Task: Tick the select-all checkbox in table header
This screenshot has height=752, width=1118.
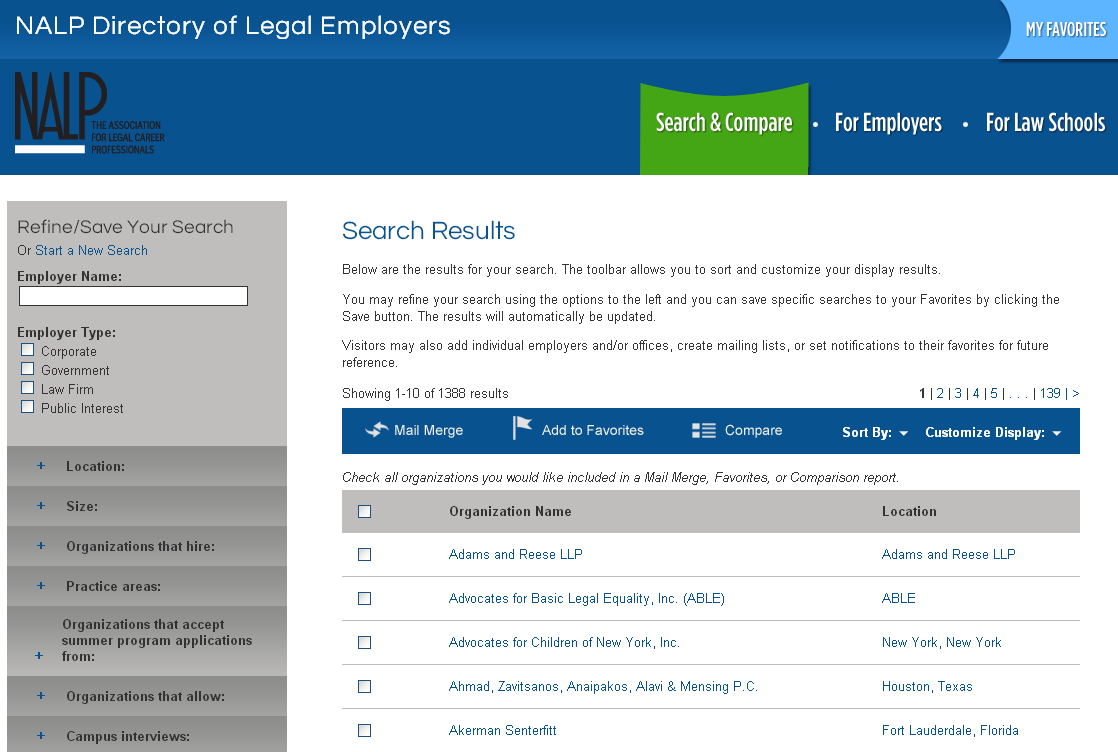Action: [364, 511]
